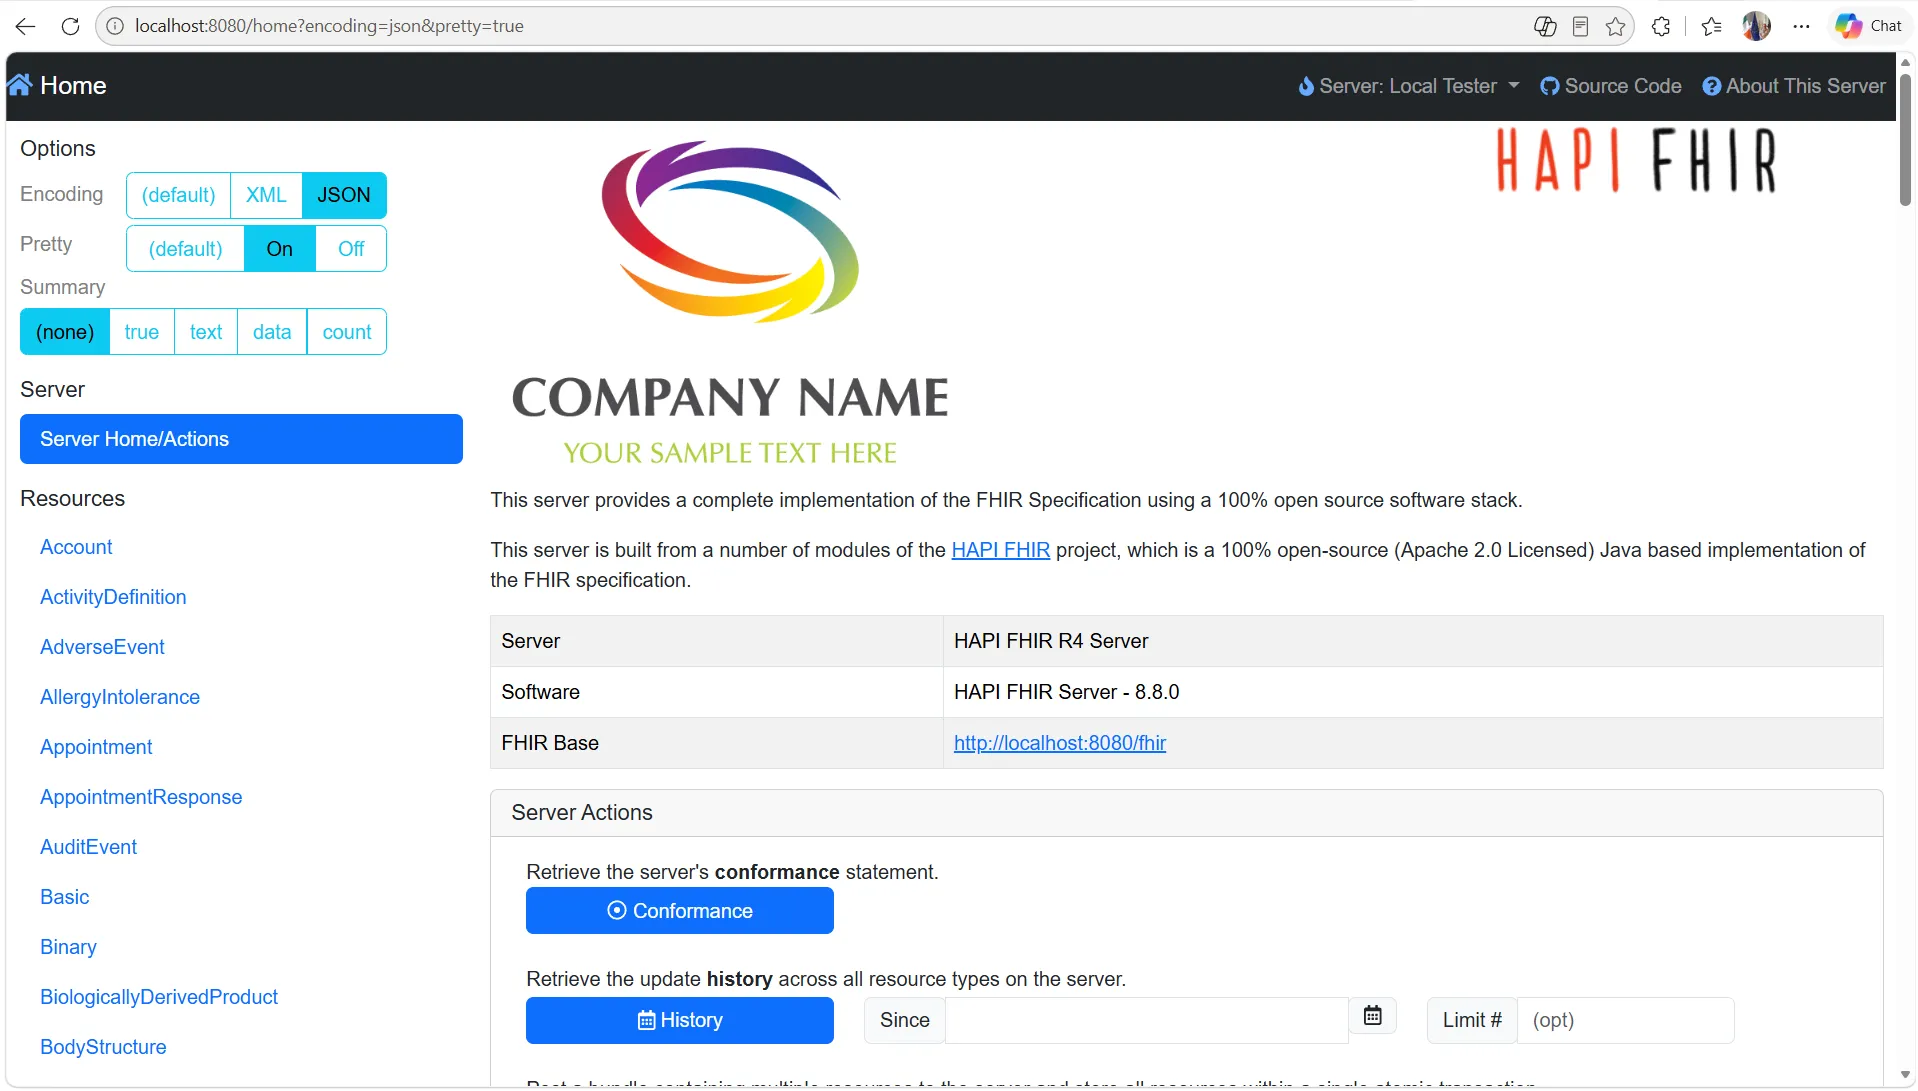
Task: Click the HAPI FHIR logo image
Action: (1637, 160)
